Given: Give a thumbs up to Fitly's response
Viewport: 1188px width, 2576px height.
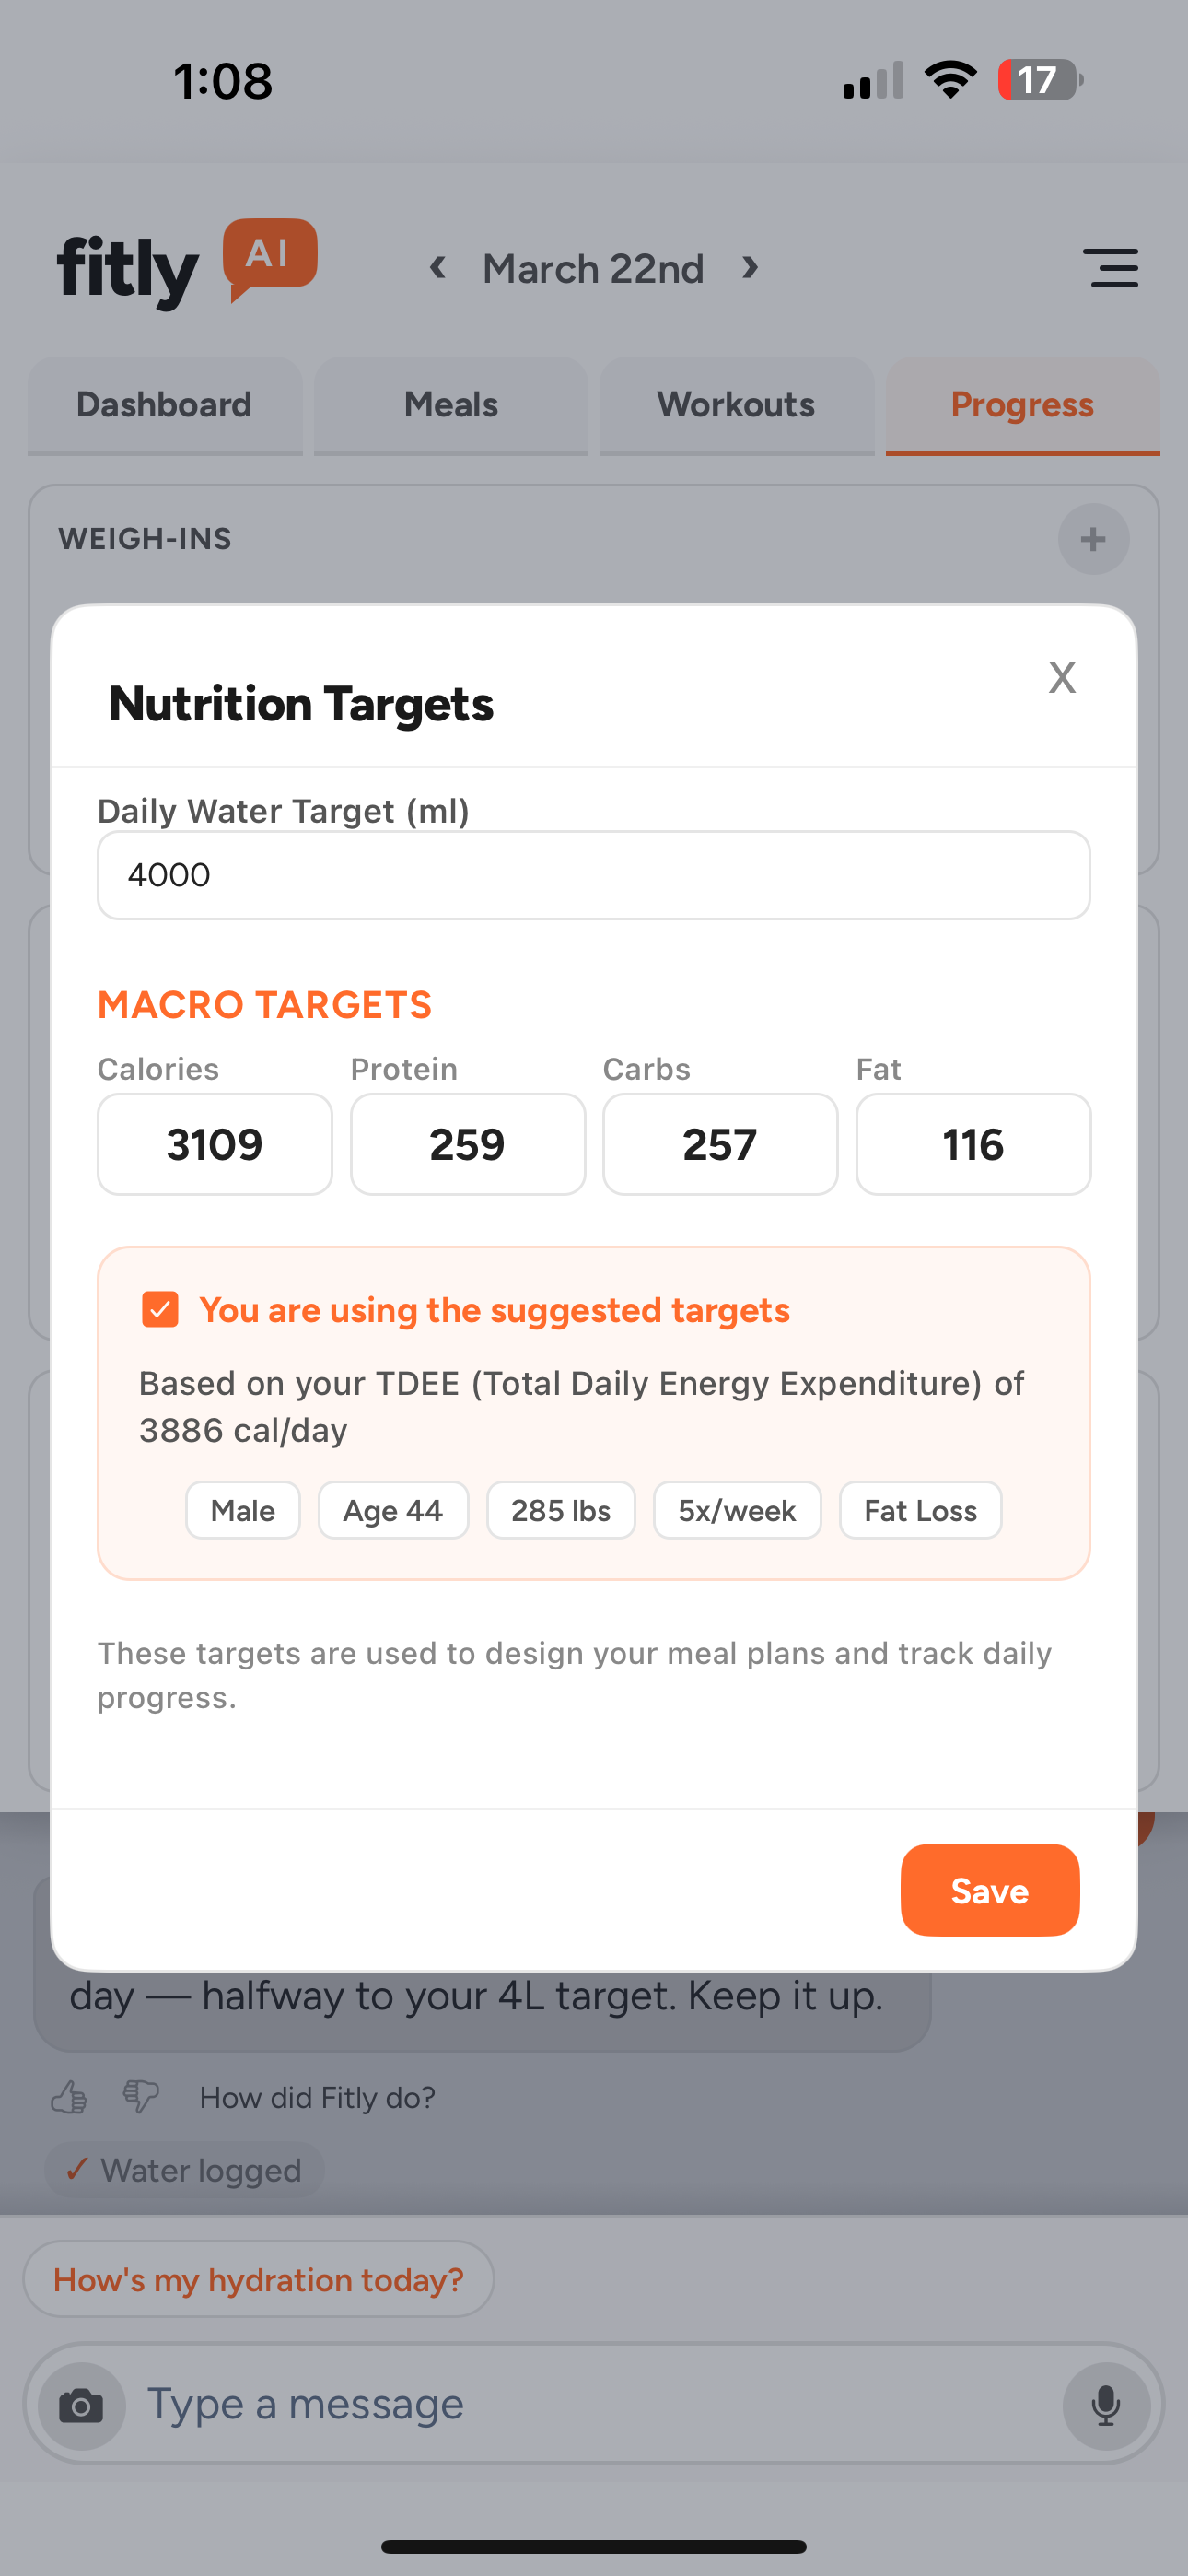Looking at the screenshot, I should (70, 2096).
